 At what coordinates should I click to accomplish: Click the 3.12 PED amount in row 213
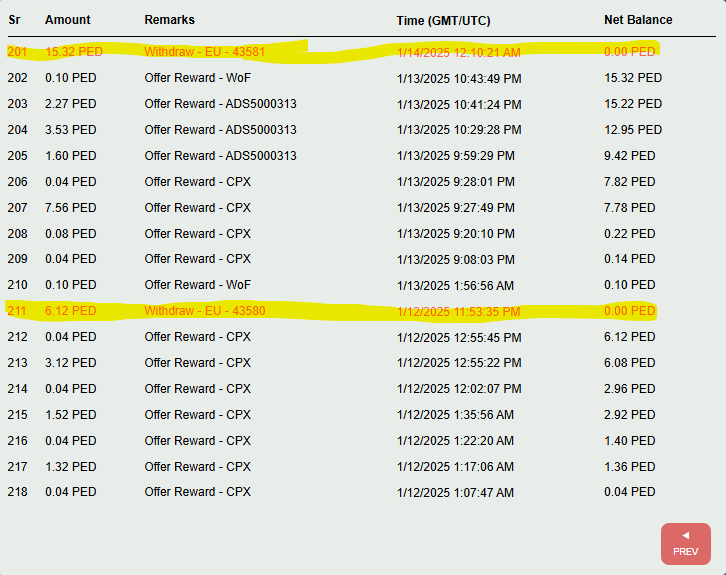(x=70, y=362)
